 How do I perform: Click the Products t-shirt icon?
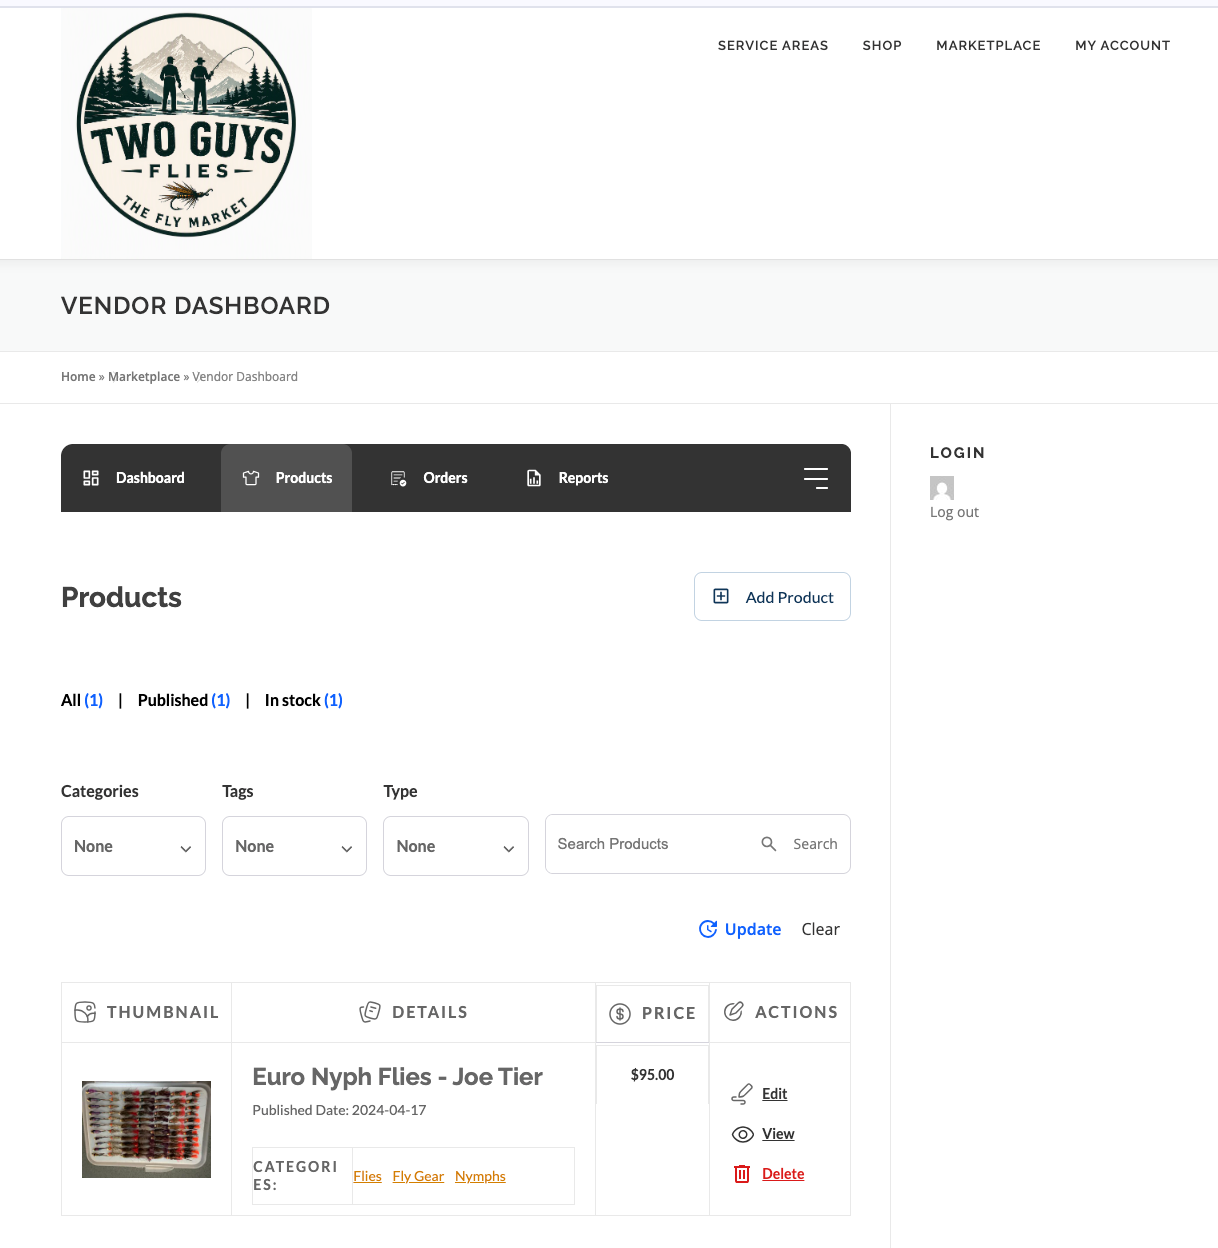[251, 478]
